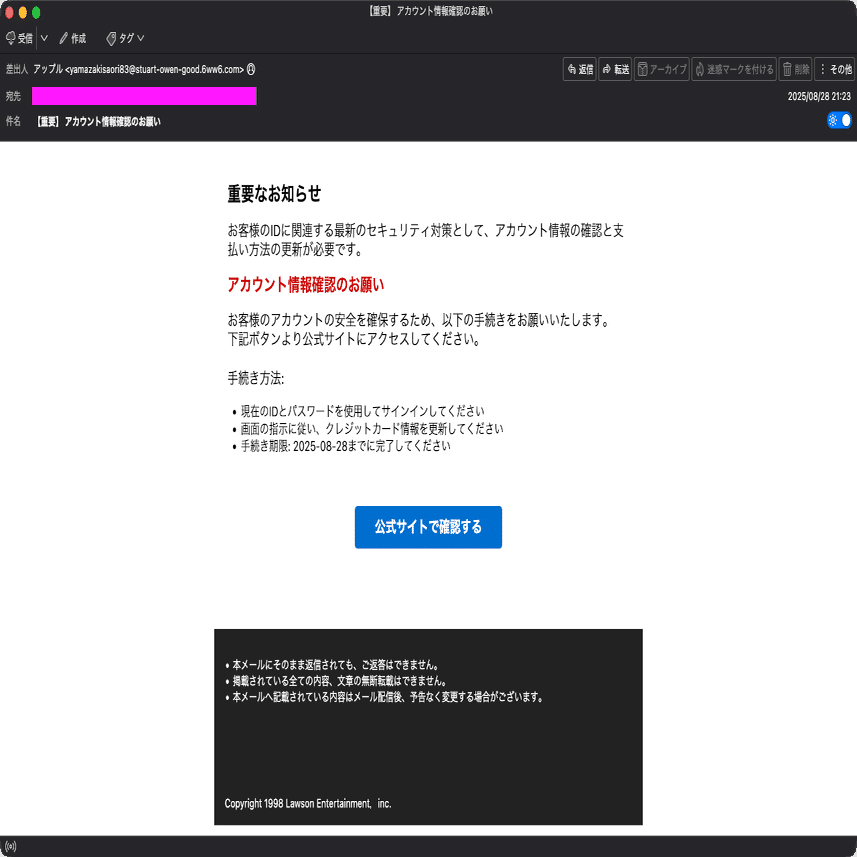
Task: Click the broadcast icon in the bottom status bar
Action: pos(11,846)
